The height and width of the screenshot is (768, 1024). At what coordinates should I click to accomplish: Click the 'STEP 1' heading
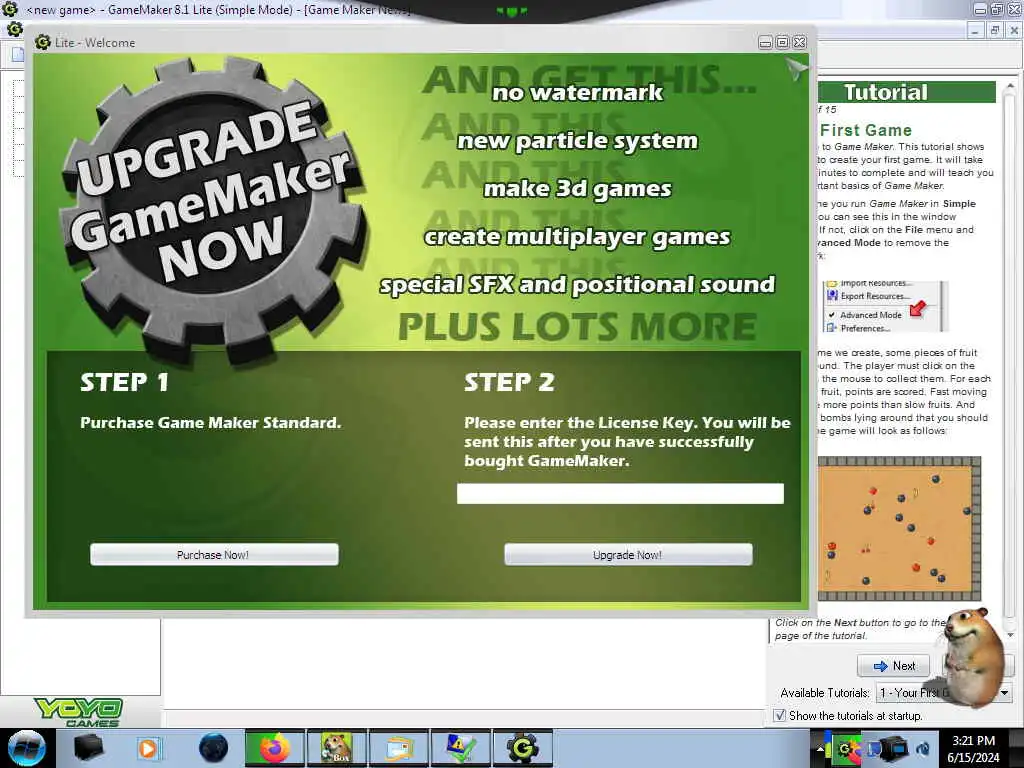pos(124,382)
